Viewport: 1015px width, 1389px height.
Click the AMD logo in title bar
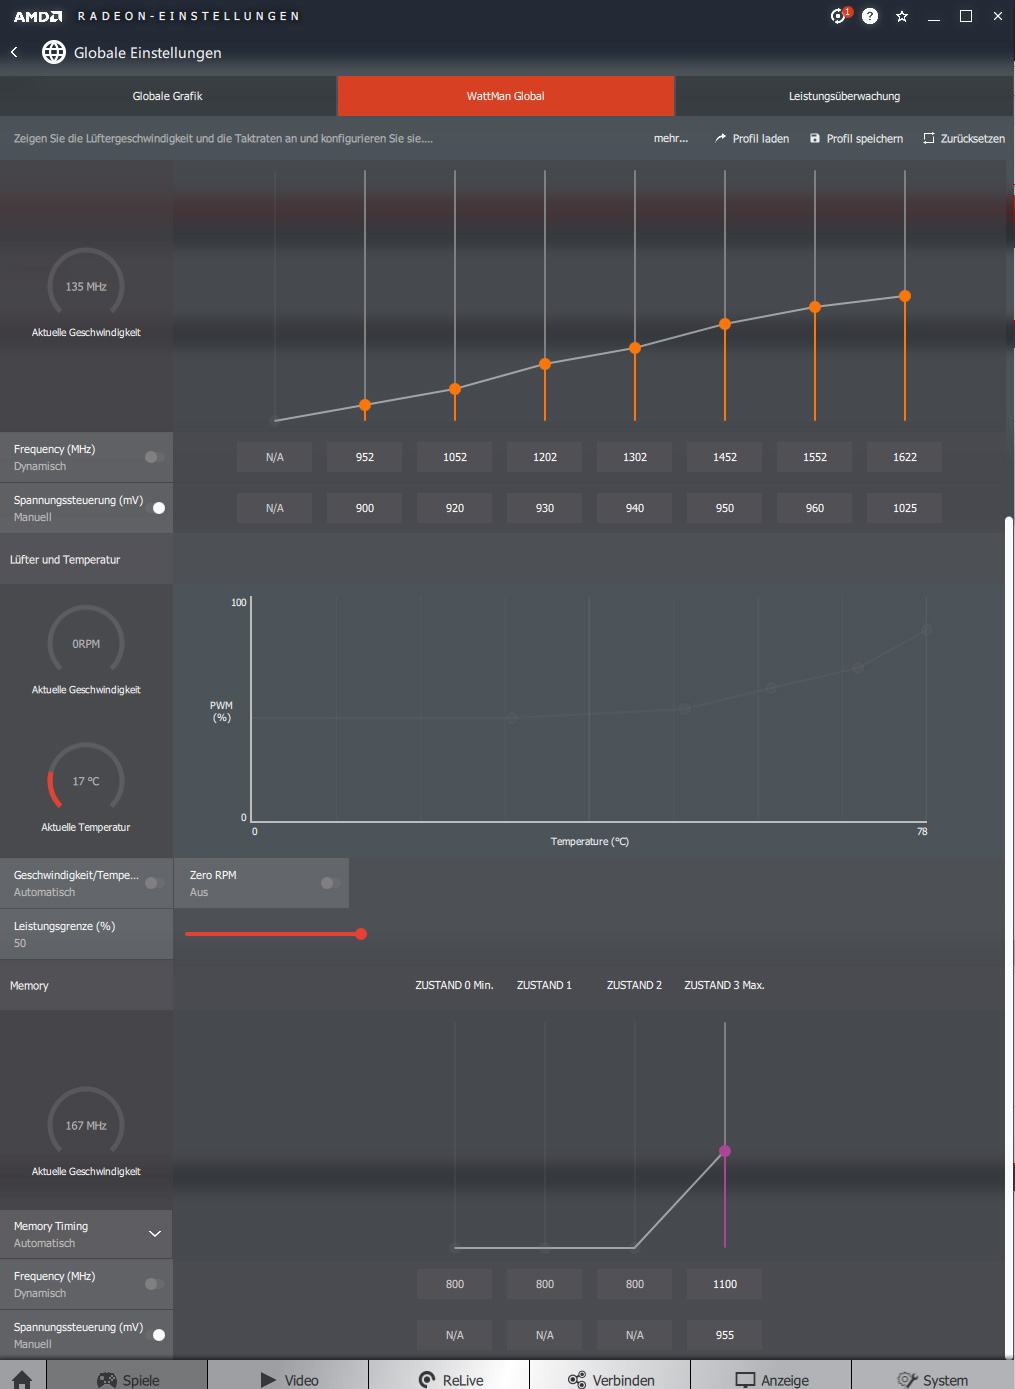pos(38,16)
